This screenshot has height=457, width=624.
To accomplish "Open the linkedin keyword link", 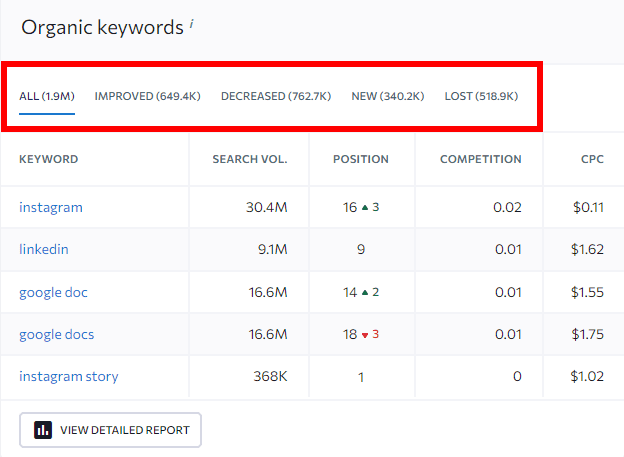I will click(44, 249).
